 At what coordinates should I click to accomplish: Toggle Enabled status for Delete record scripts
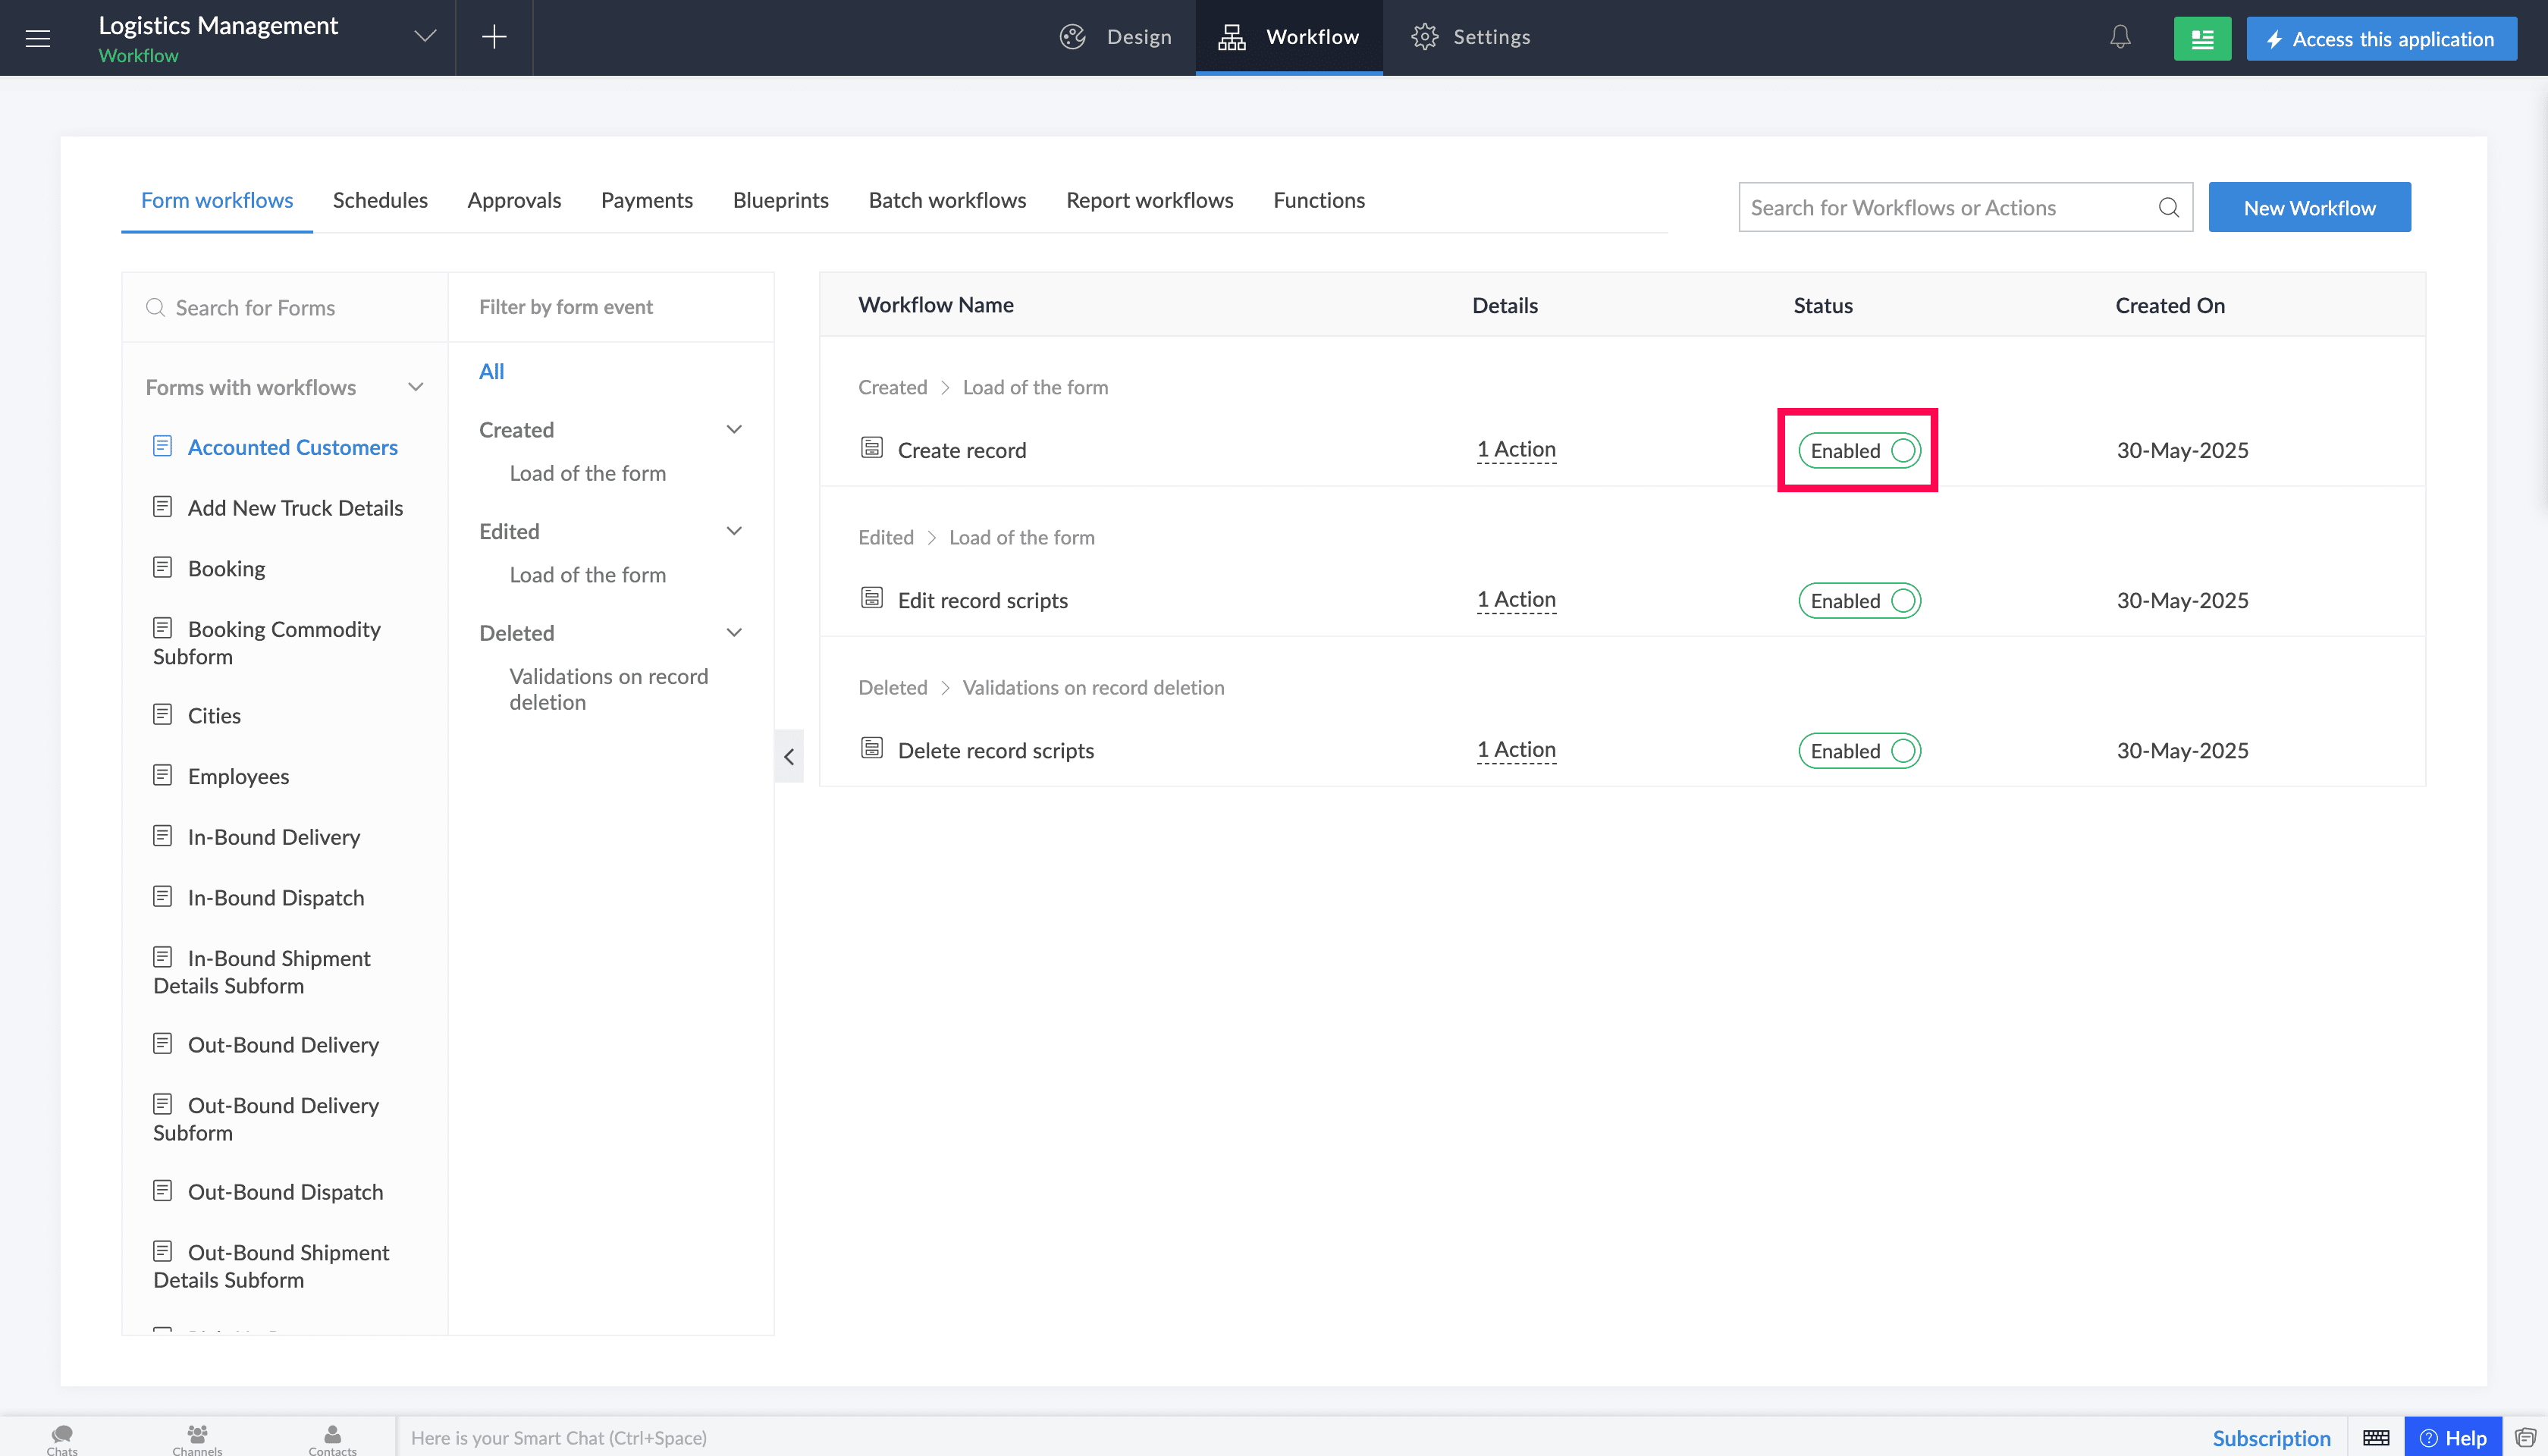click(x=1859, y=750)
